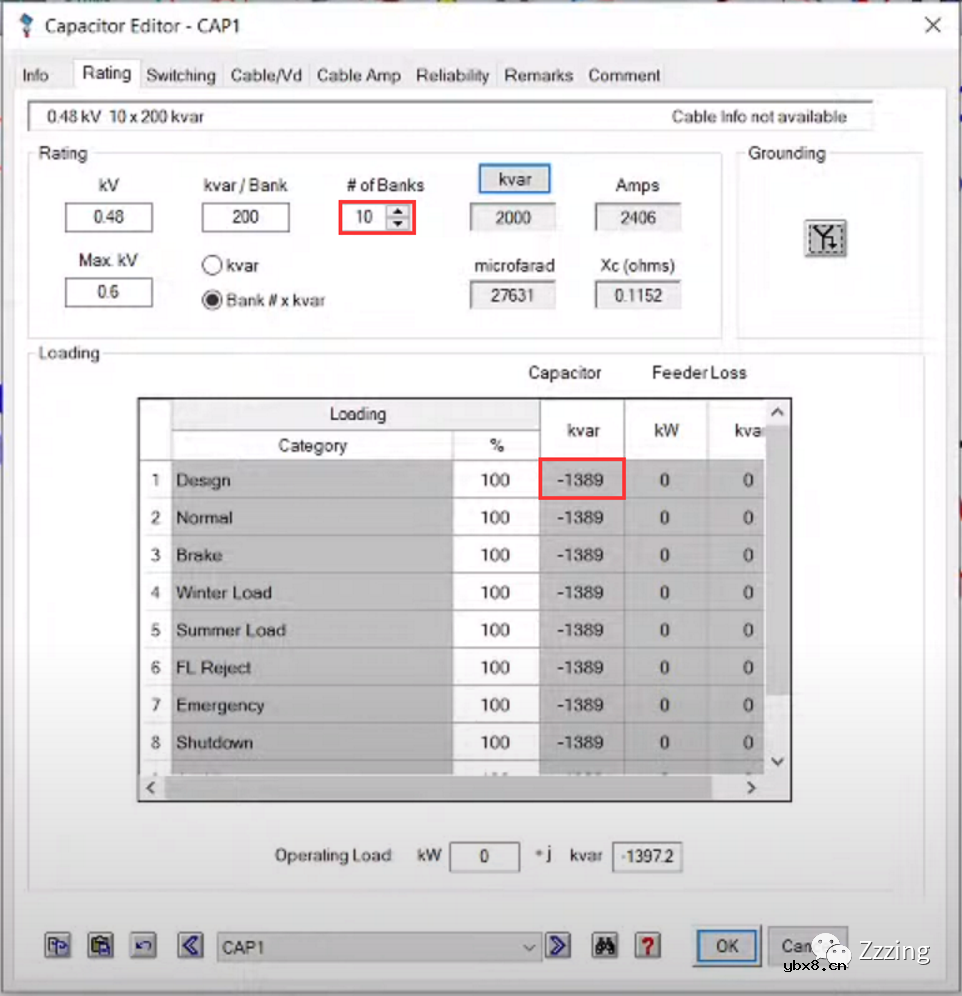Click the Max. kV input field
The height and width of the screenshot is (996, 962).
click(x=108, y=292)
